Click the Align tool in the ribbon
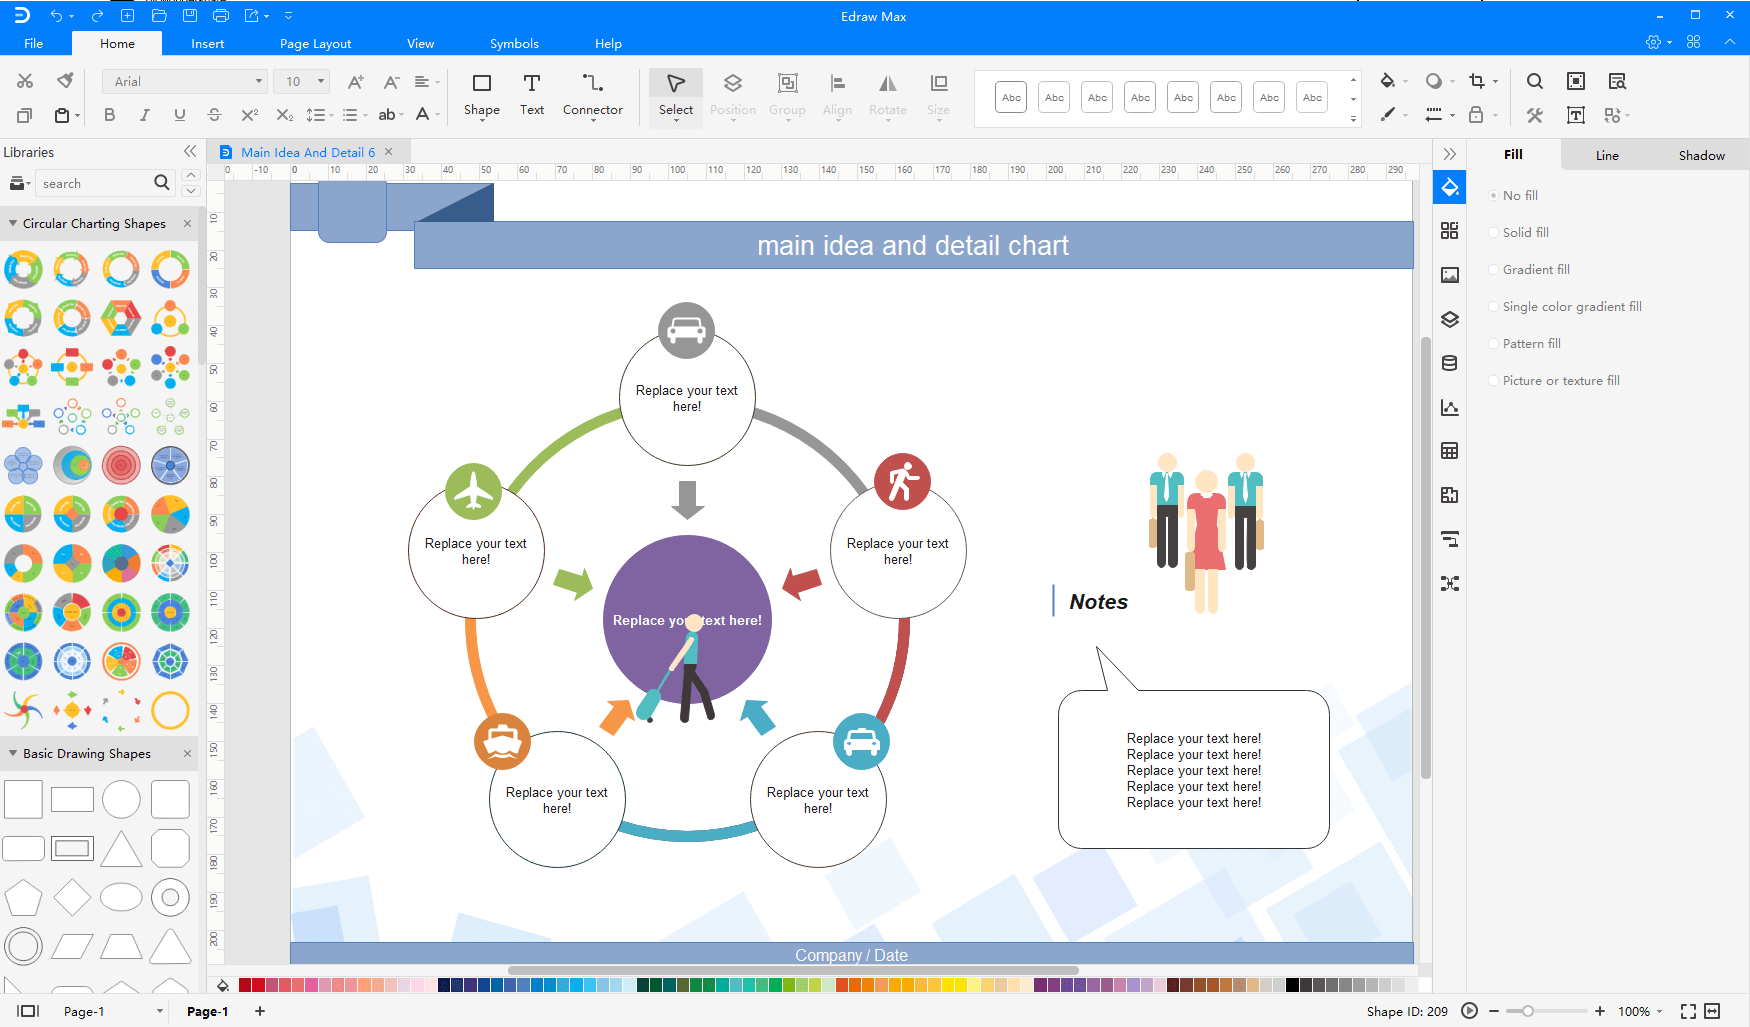The width and height of the screenshot is (1750, 1027). click(837, 96)
